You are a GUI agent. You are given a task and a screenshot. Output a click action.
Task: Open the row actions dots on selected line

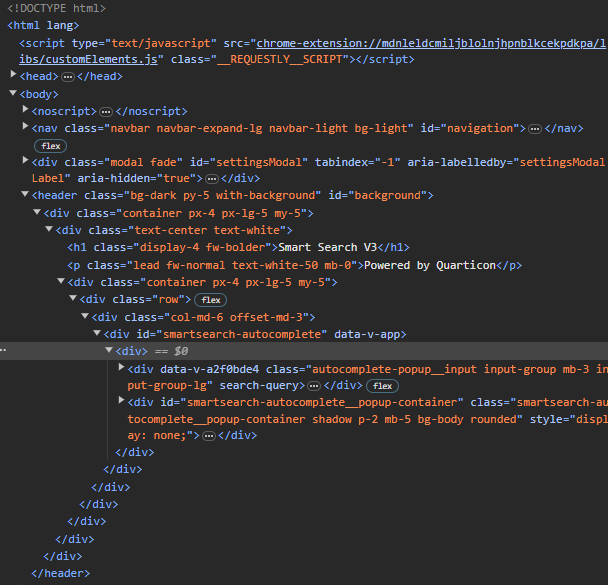pyautogui.click(x=3, y=350)
